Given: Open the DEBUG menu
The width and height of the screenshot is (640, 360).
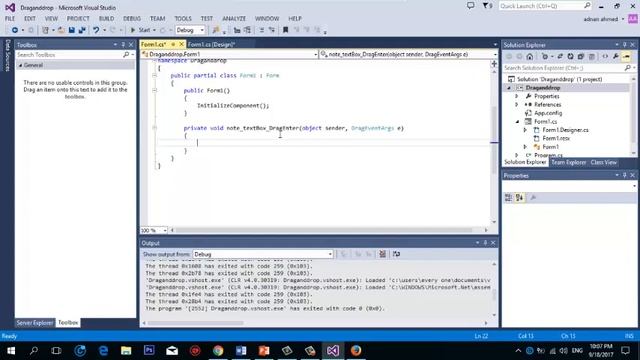Looking at the screenshot, I should tap(132, 19).
